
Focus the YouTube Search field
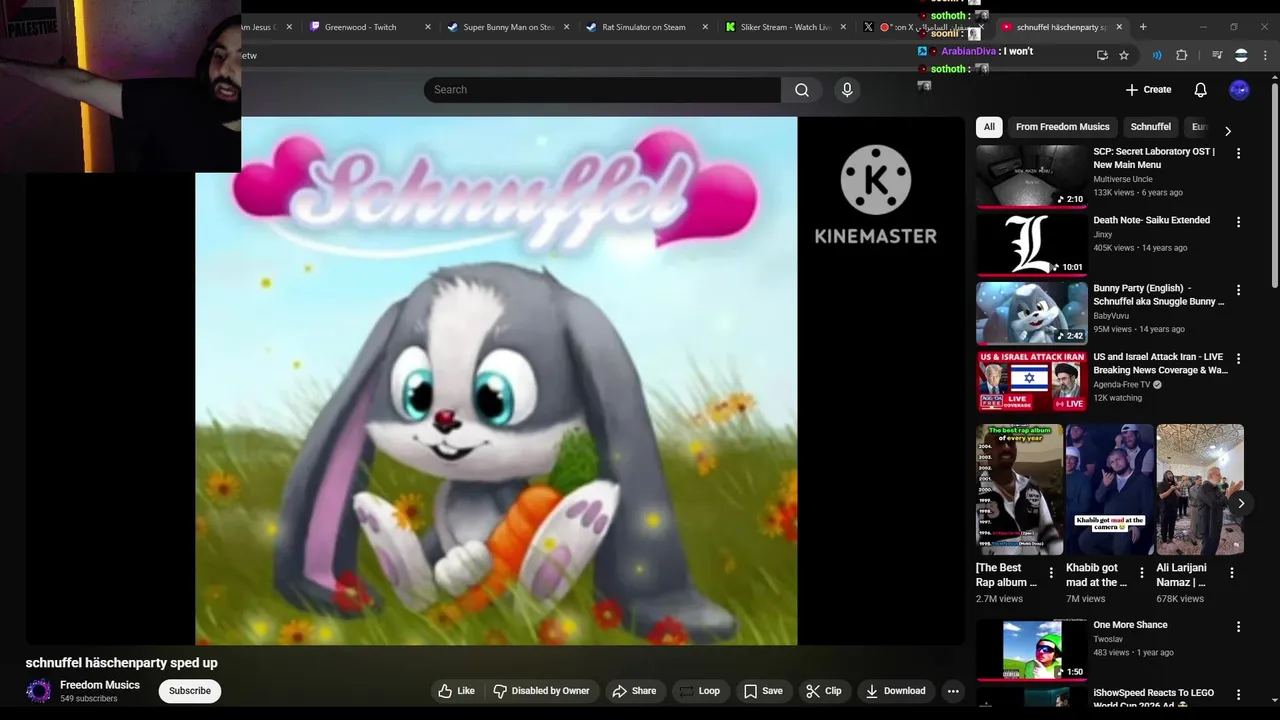point(602,90)
